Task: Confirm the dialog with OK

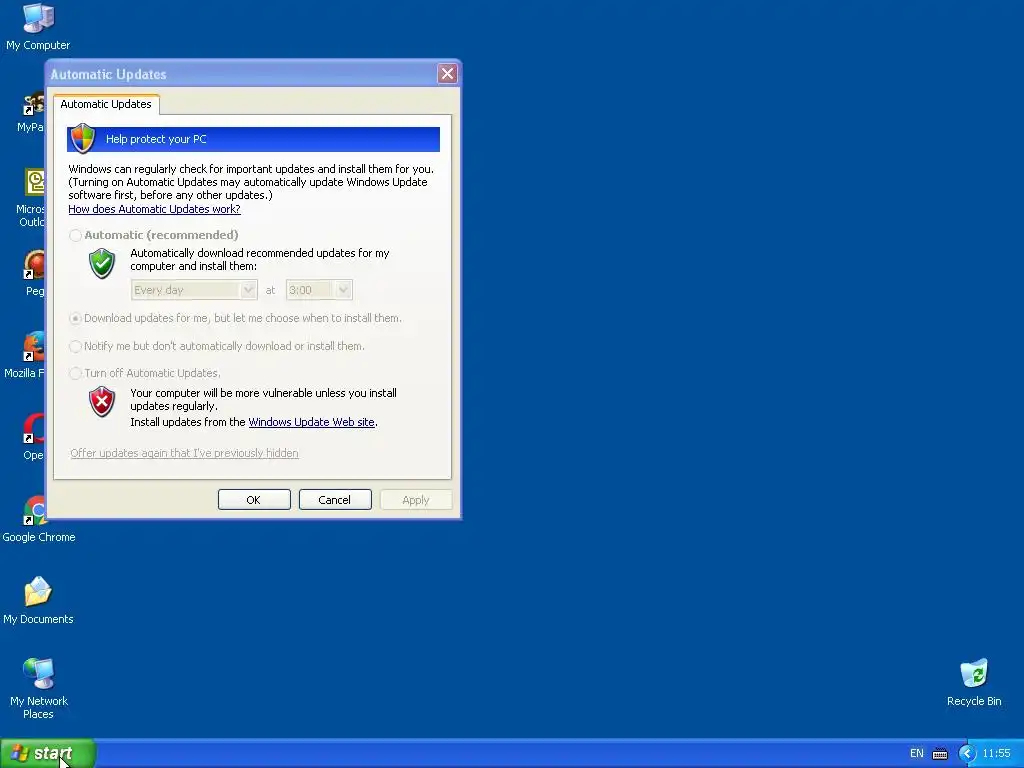Action: (254, 500)
